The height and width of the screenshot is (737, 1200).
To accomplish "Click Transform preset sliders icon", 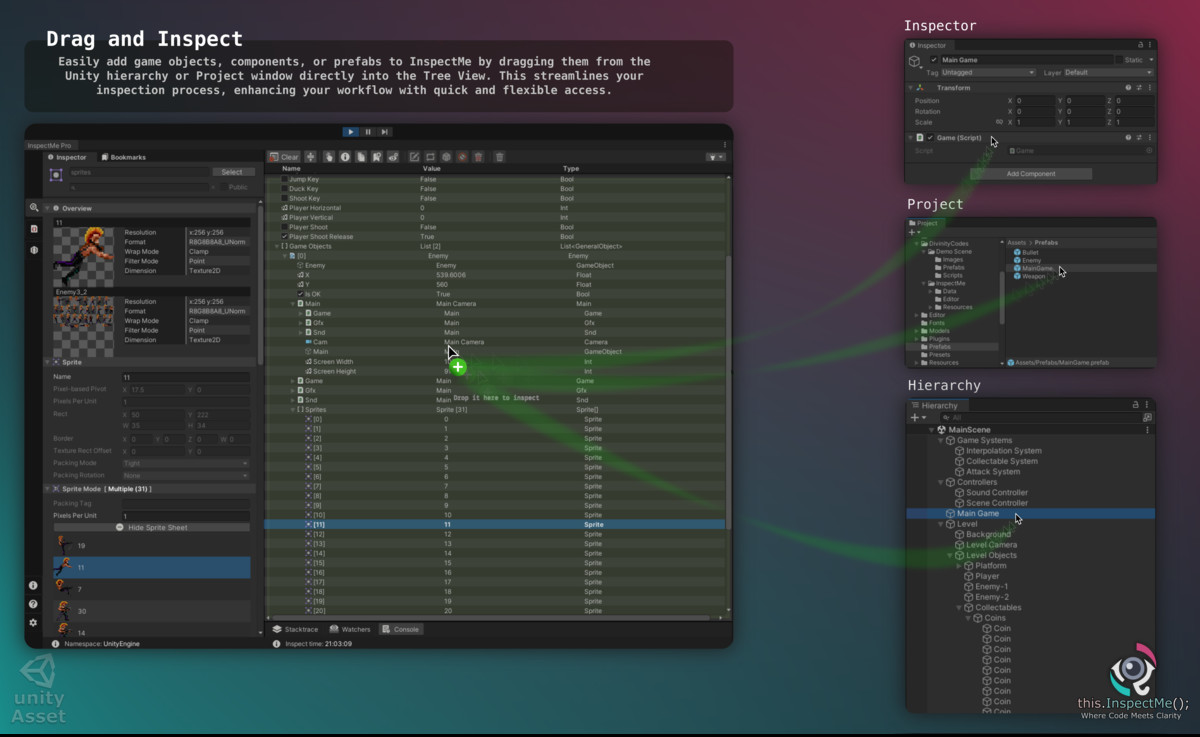I will pos(1139,88).
